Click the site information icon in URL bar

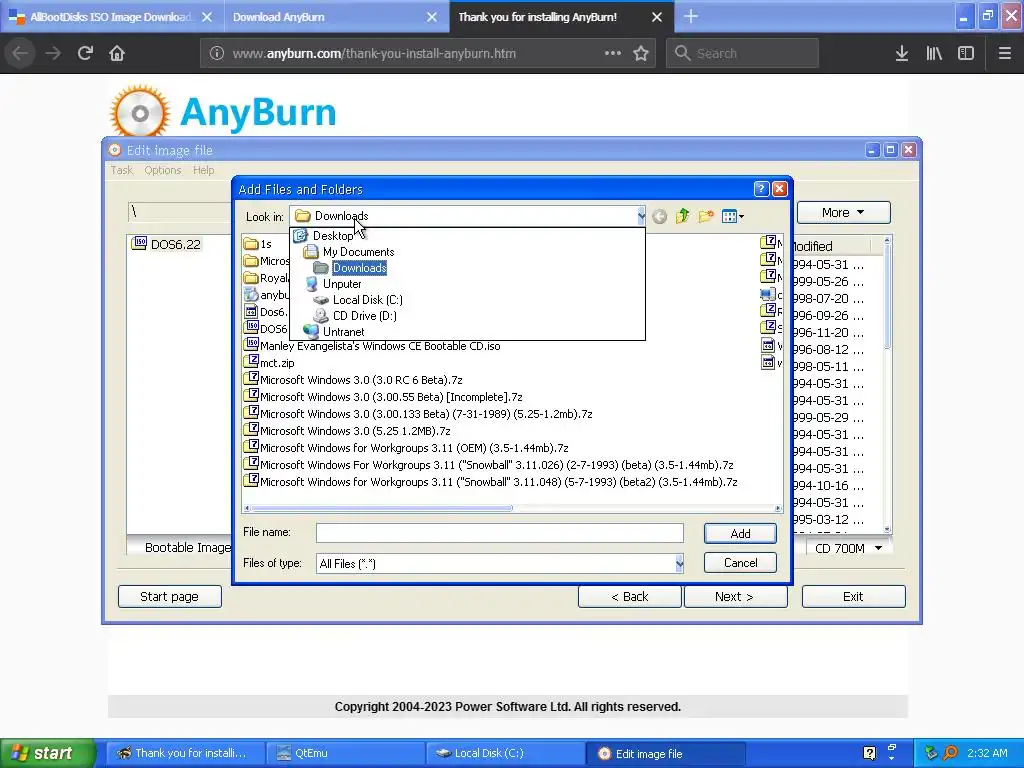click(217, 54)
